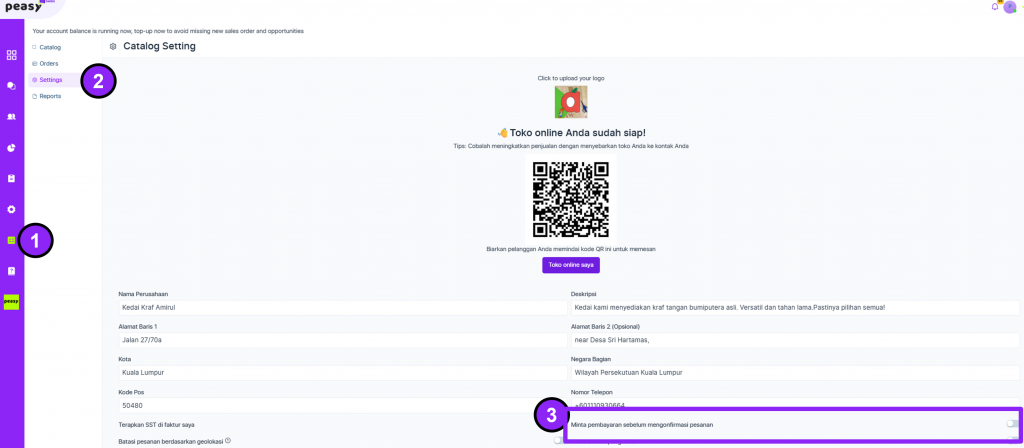Open the dashboard grid icon in sidebar
Screen dimensions: 1024x448
11,55
